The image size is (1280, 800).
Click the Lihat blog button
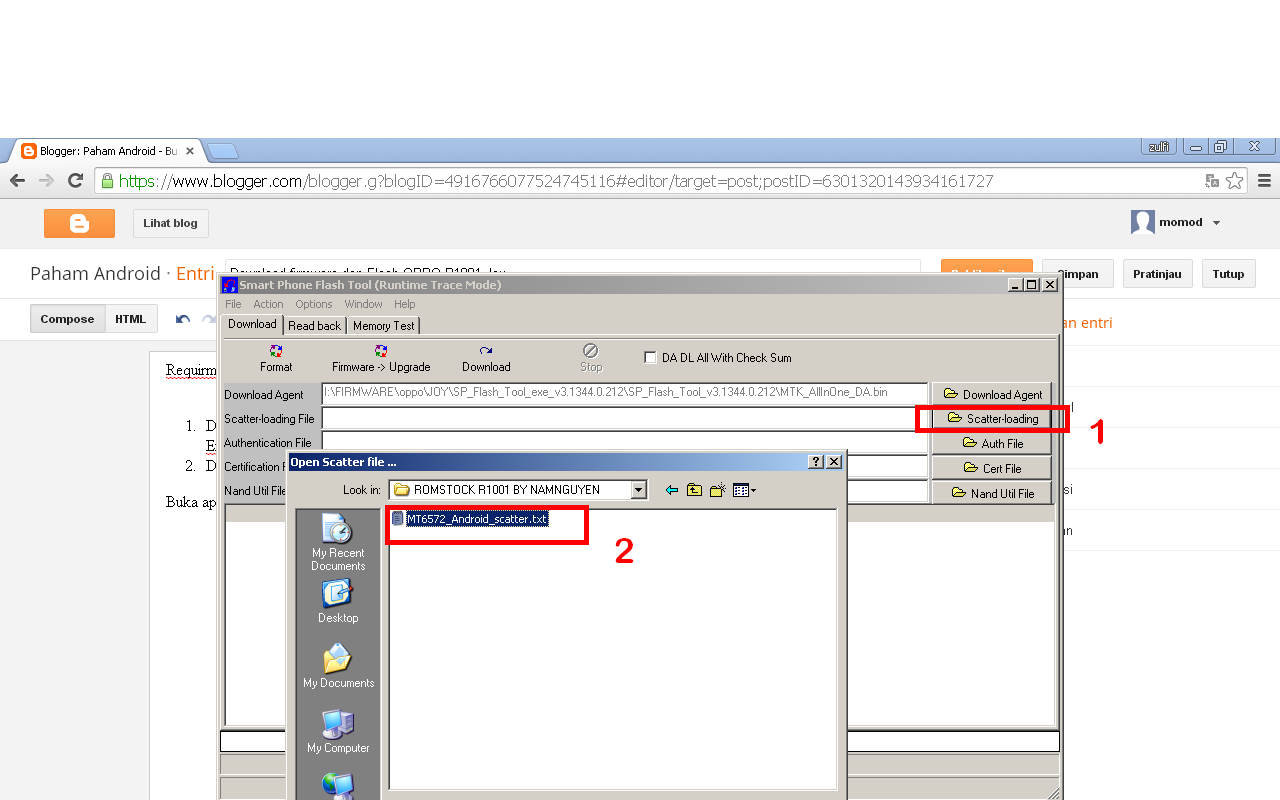(x=170, y=223)
